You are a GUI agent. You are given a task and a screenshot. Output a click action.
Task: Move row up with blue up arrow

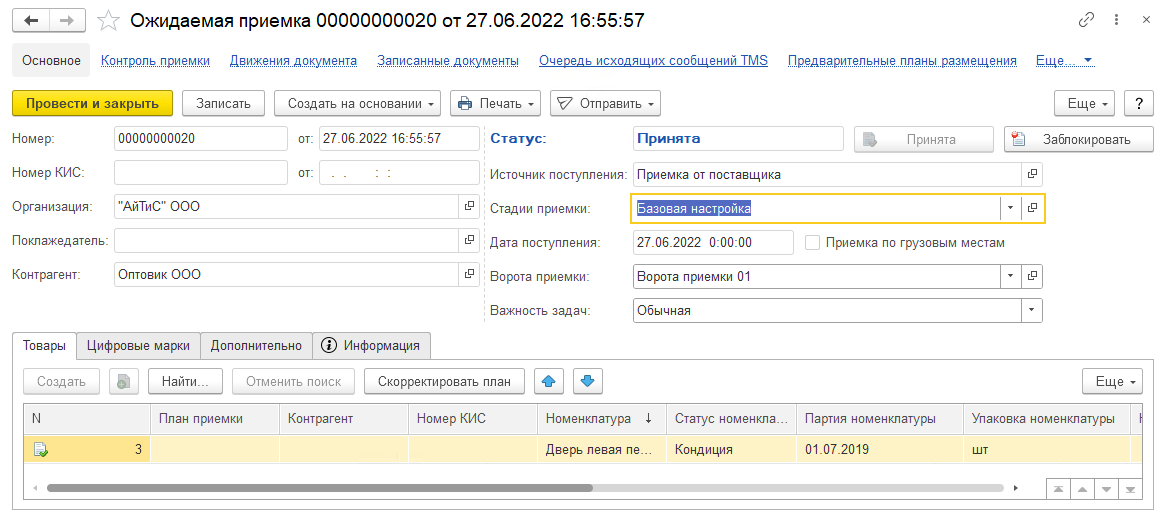click(x=549, y=381)
